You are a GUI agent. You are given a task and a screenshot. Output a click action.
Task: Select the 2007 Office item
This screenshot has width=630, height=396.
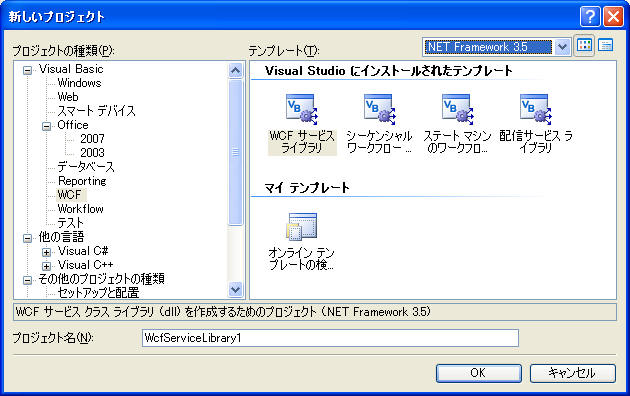(92, 139)
